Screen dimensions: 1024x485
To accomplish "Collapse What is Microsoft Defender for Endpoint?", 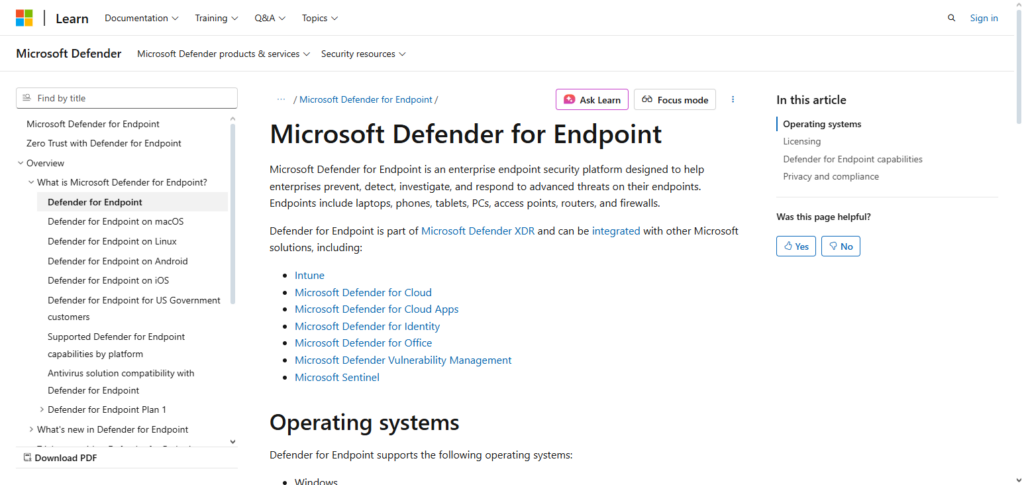I will point(31,183).
